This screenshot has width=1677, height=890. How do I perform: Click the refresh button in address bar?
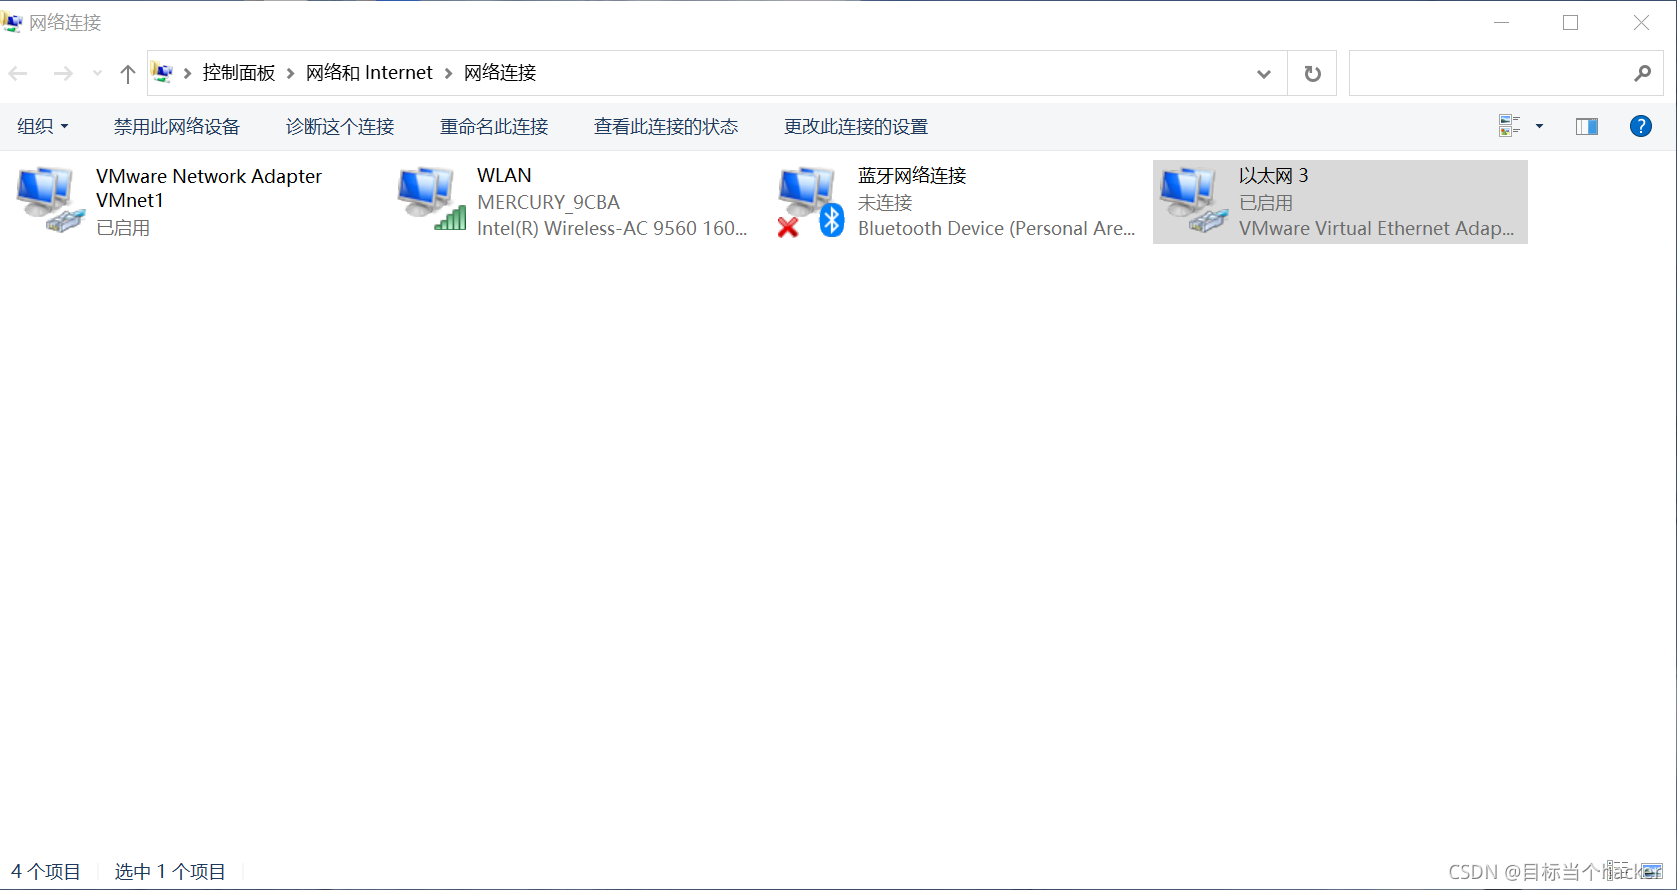pyautogui.click(x=1312, y=73)
